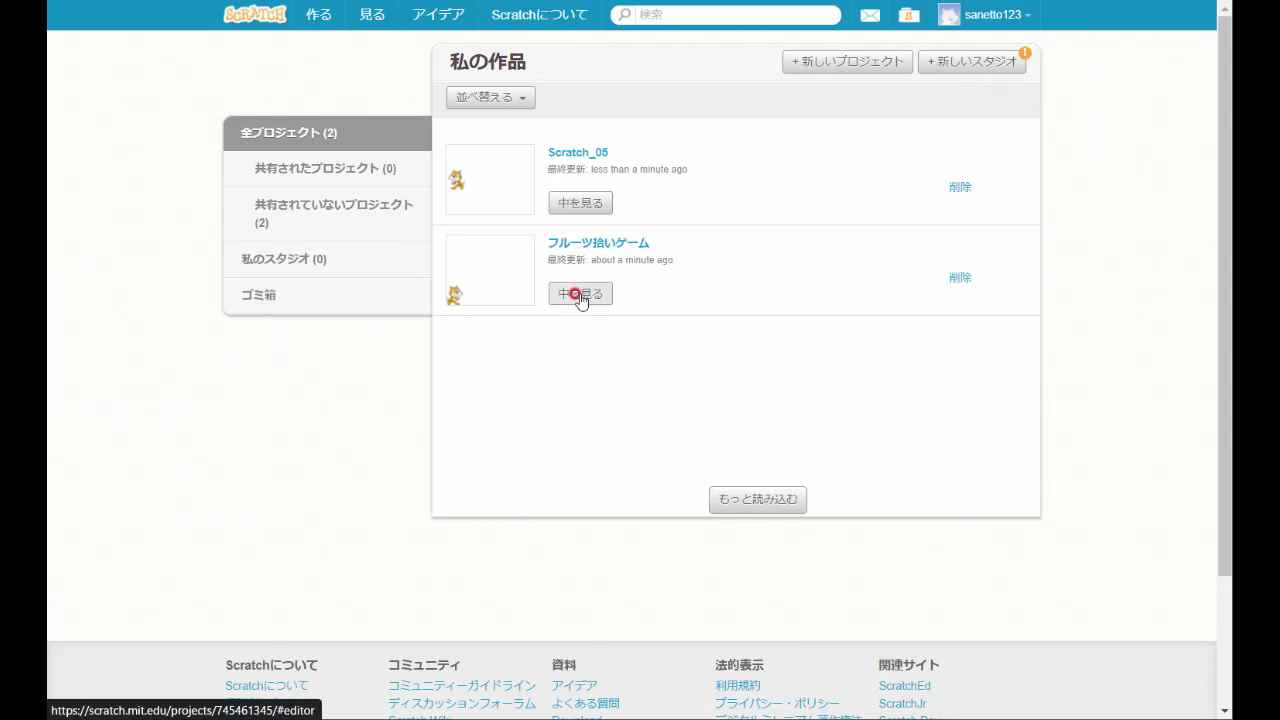The image size is (1280, 720).
Task: Click the text about a minute ago
Action: point(632,260)
